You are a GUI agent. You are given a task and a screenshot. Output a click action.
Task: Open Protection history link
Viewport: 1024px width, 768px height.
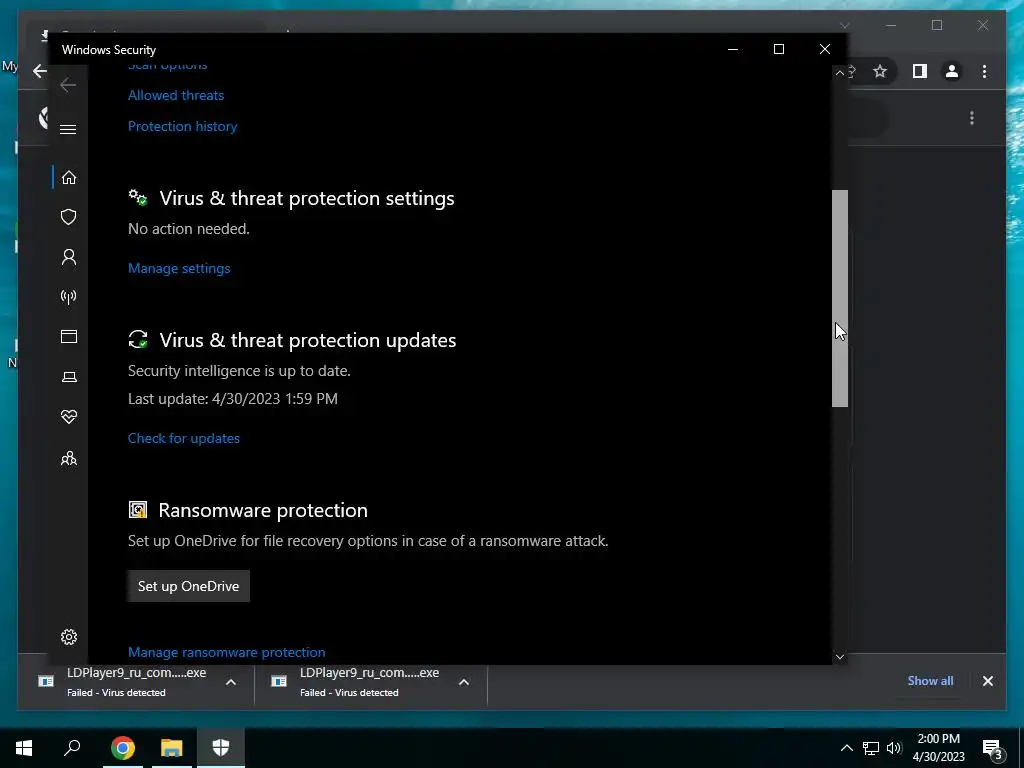[x=182, y=127]
